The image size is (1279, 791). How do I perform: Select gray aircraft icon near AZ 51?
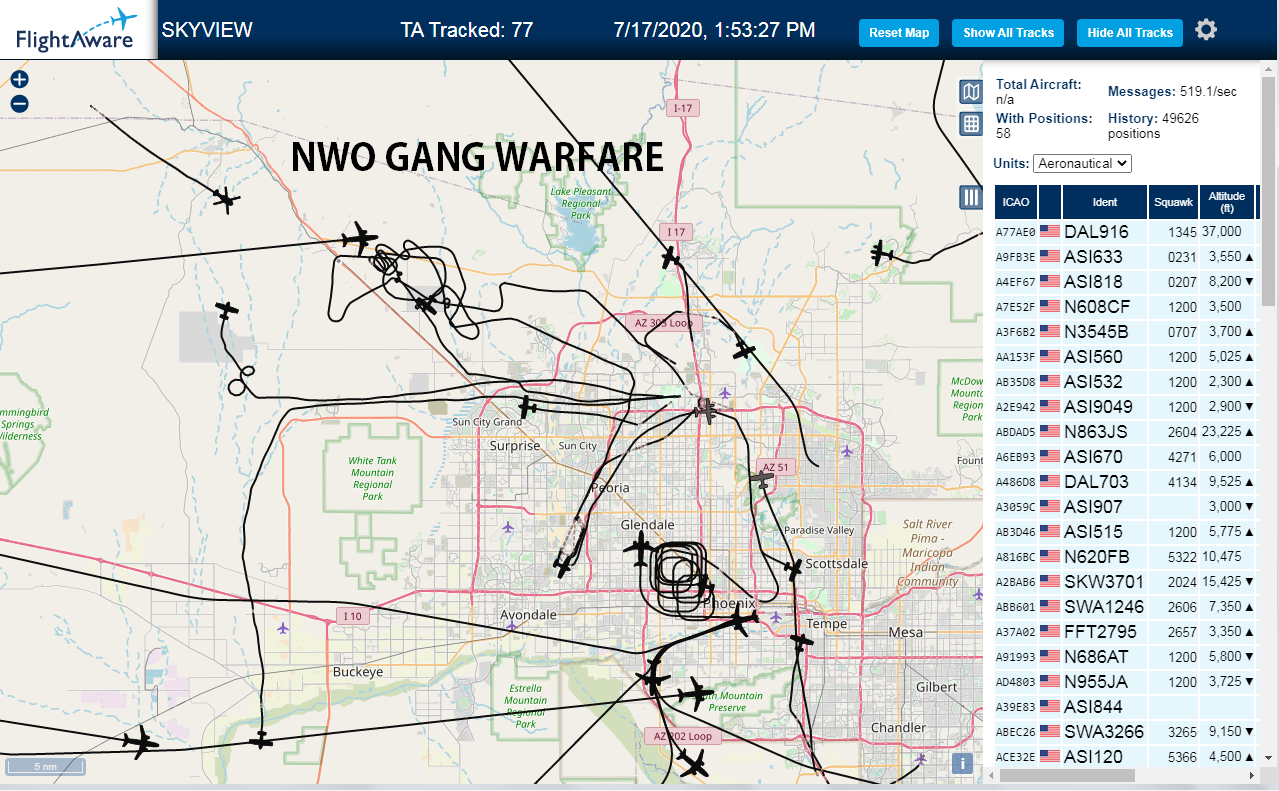(x=762, y=482)
